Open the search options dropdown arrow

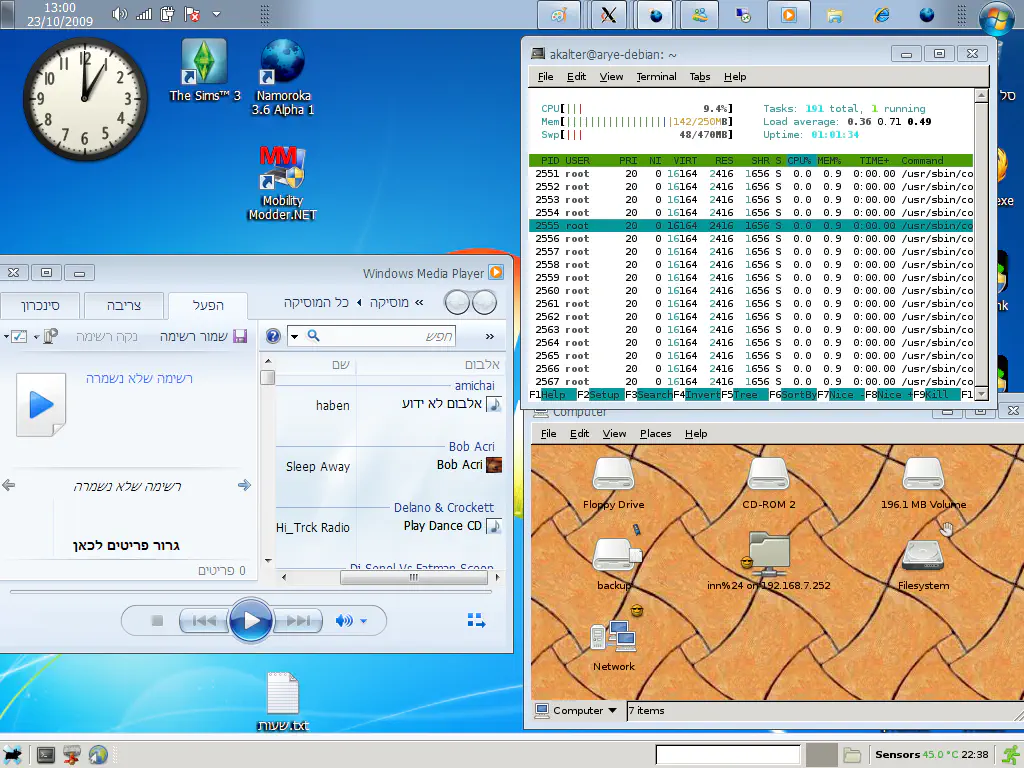tap(294, 337)
